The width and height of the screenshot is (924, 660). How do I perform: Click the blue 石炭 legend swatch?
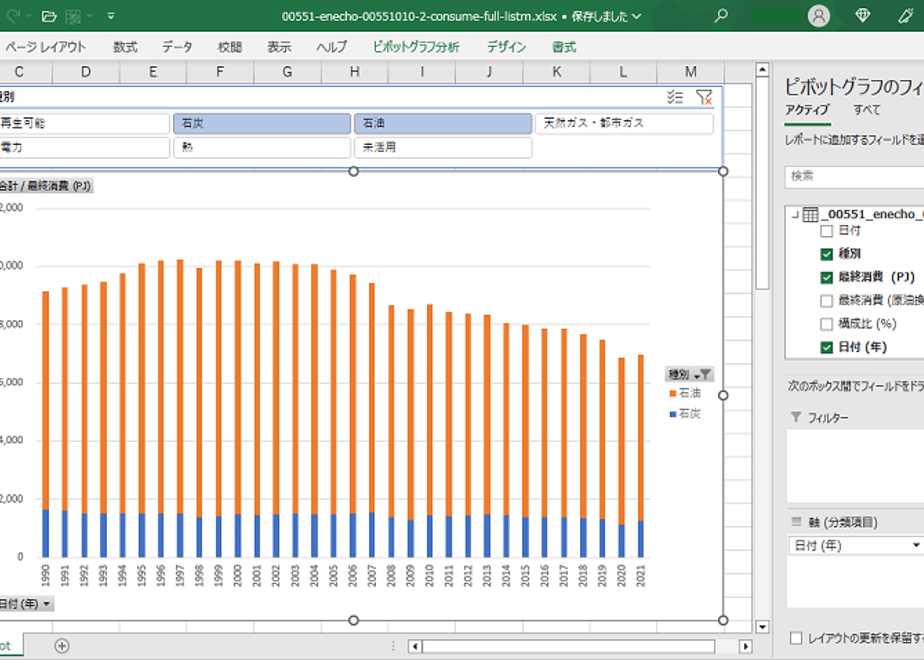tap(672, 414)
